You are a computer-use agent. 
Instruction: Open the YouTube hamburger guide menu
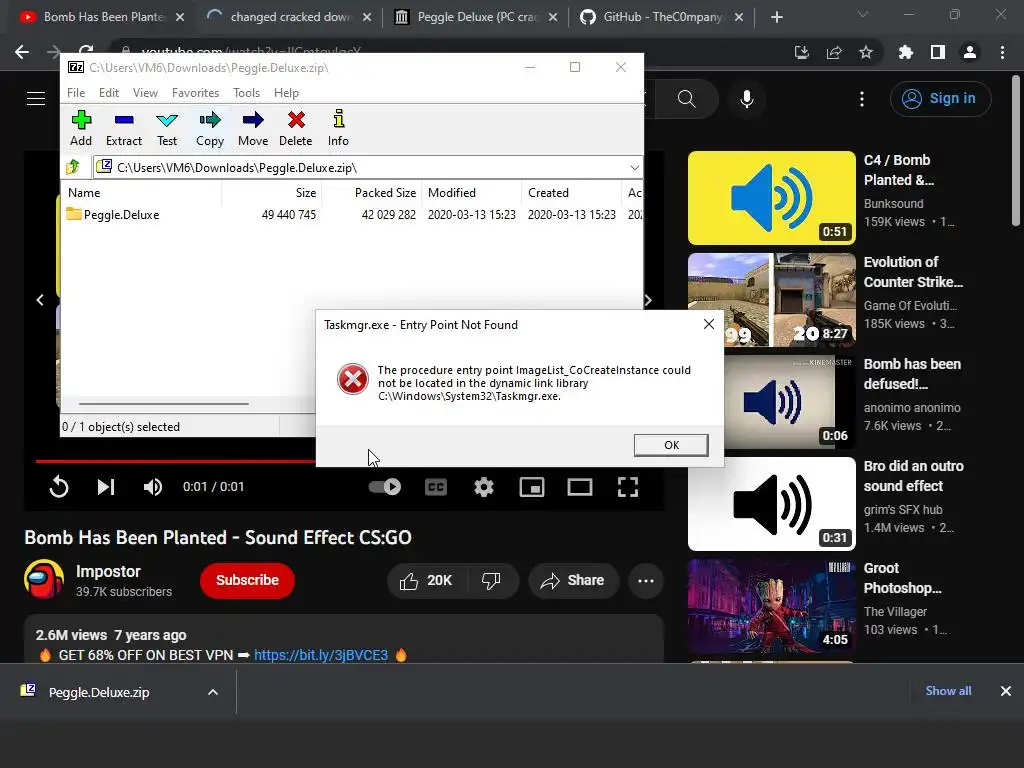point(36,99)
